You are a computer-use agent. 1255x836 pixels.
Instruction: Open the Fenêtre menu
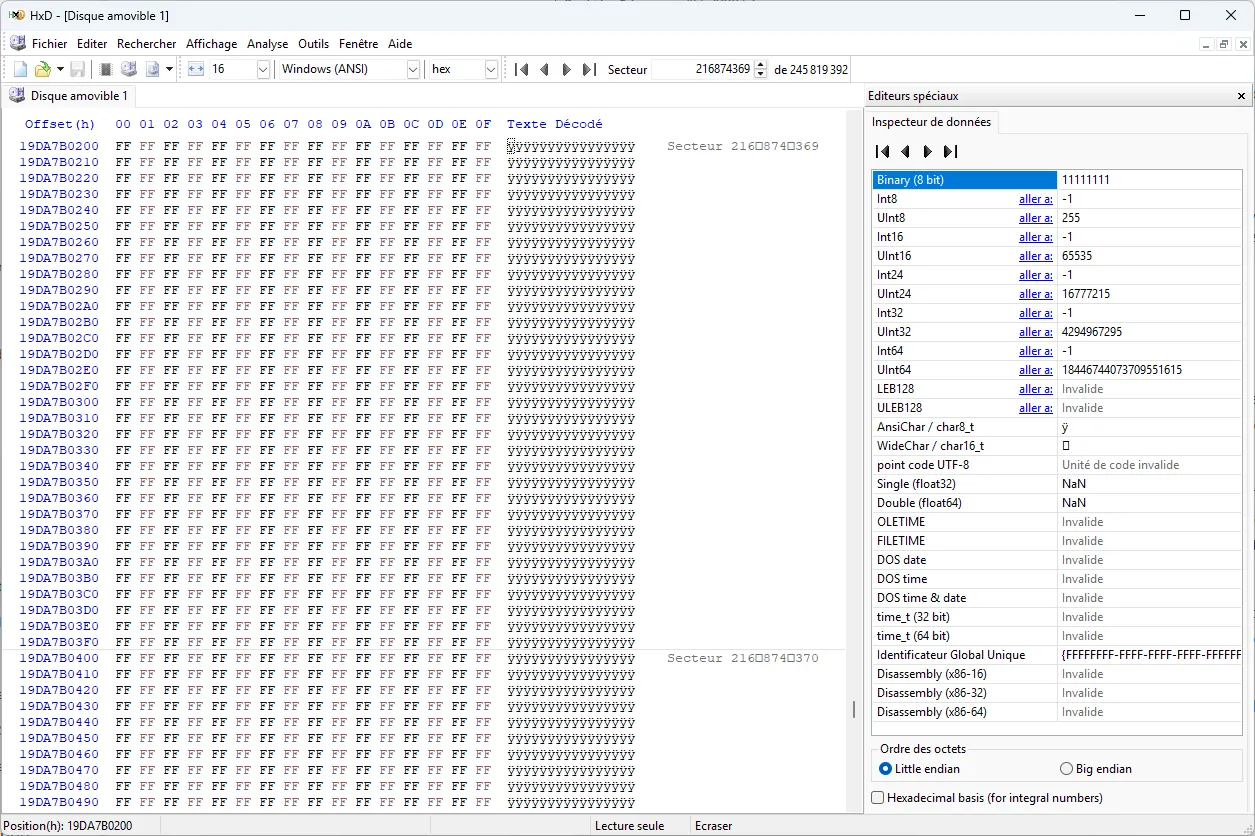358,44
